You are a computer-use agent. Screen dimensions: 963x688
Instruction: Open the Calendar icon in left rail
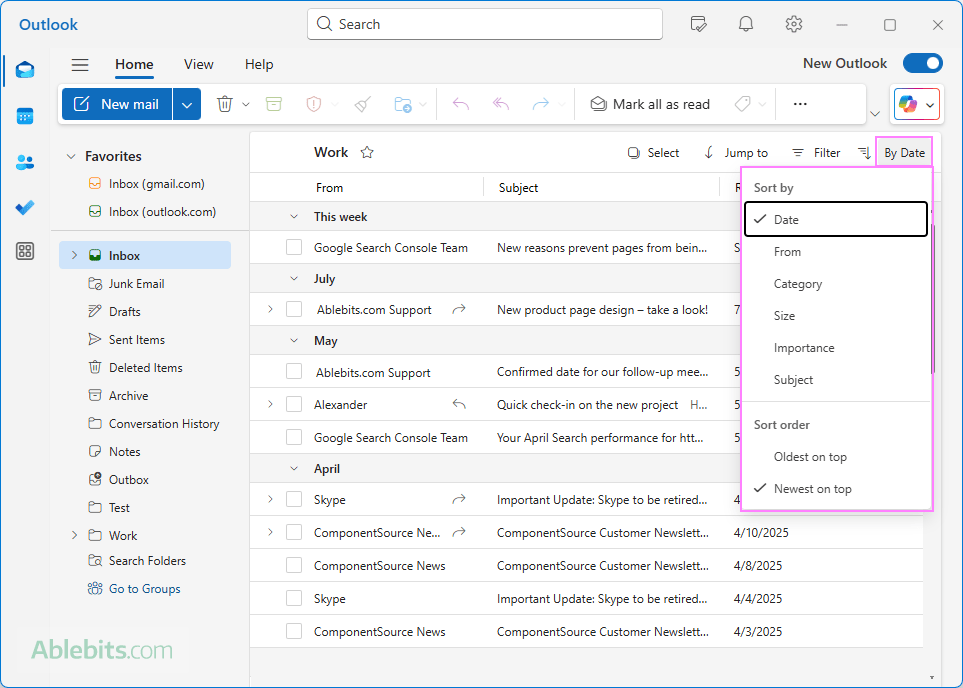tap(25, 116)
